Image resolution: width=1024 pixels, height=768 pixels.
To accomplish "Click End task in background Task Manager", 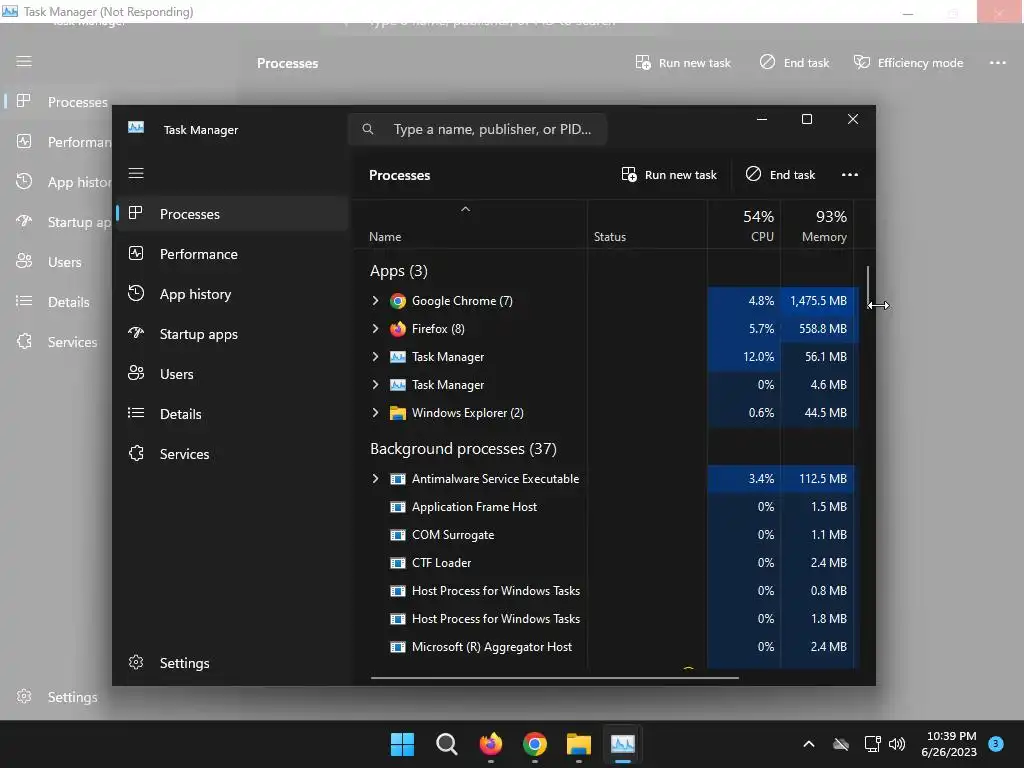I will pyautogui.click(x=794, y=63).
